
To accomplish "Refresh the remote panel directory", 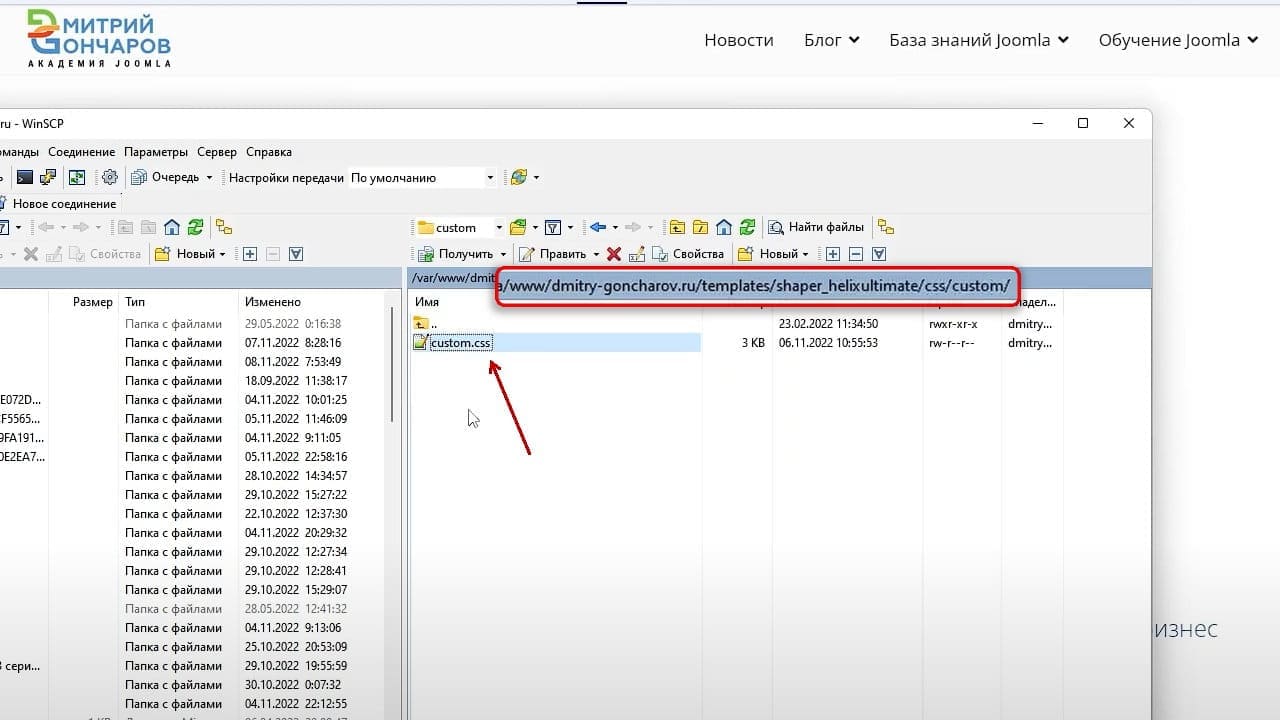I will pos(747,227).
